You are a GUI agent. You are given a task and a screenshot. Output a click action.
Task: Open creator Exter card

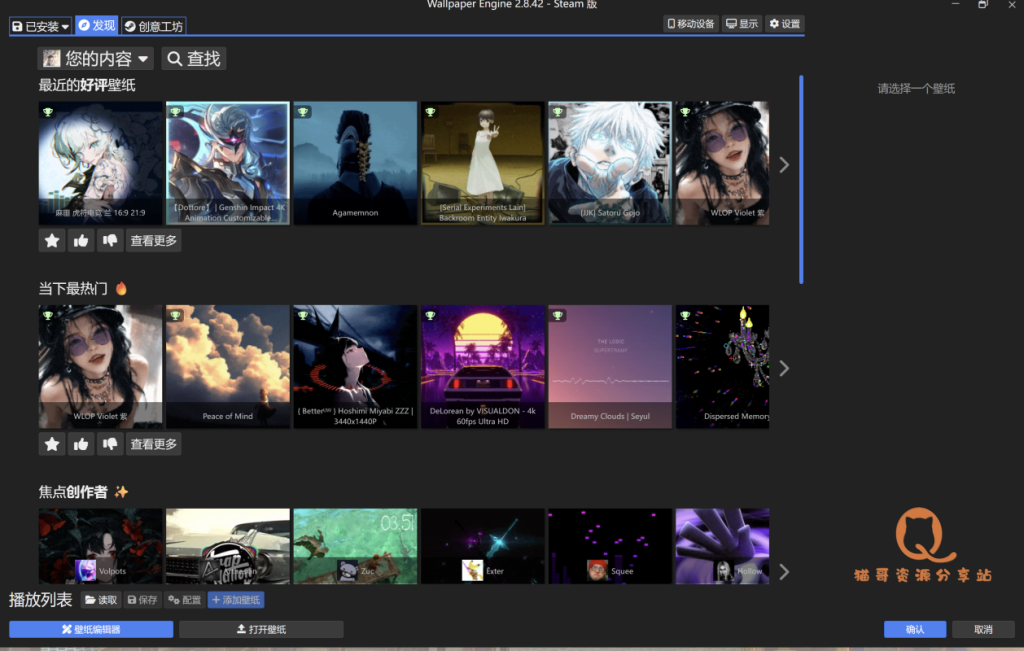tap(483, 547)
